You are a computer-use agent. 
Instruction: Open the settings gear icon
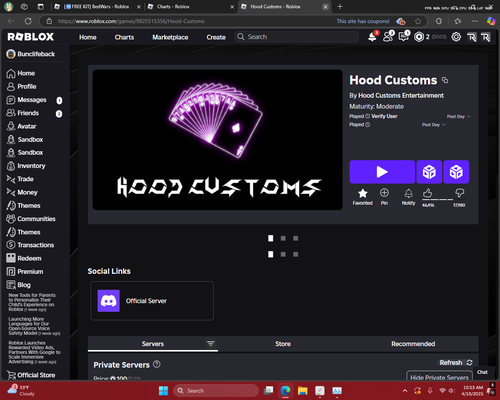[x=456, y=37]
